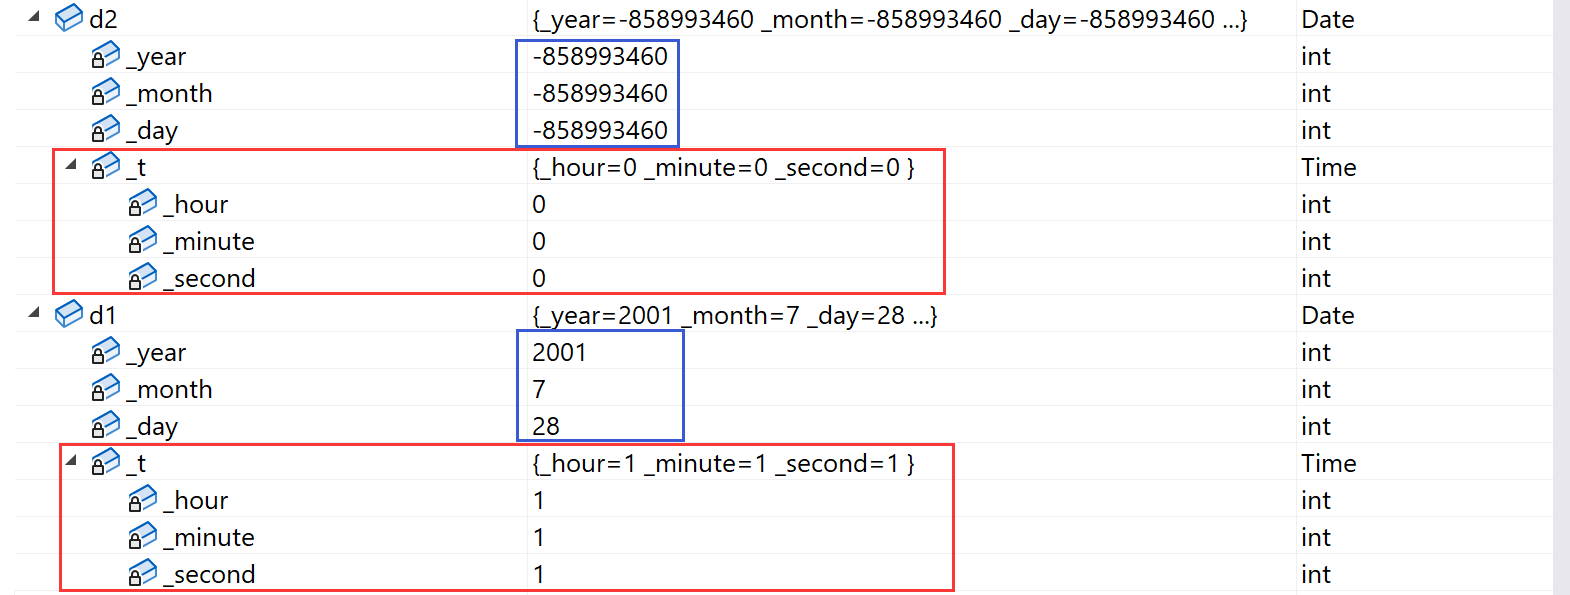Viewport: 1570px width, 595px height.
Task: Collapse the _t node under d1
Action: [x=71, y=460]
